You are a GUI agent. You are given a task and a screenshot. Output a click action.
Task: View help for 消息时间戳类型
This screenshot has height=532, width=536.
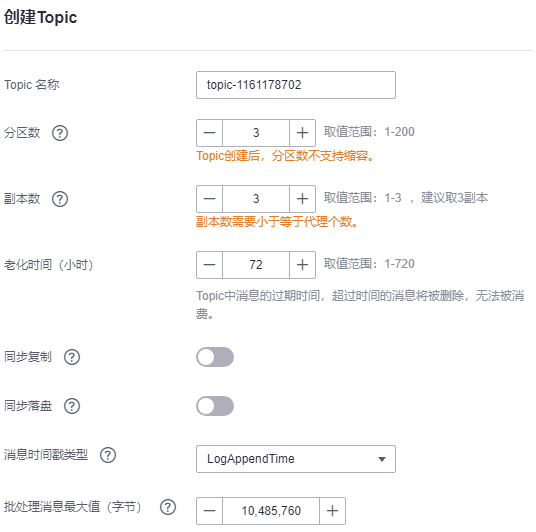[108, 455]
